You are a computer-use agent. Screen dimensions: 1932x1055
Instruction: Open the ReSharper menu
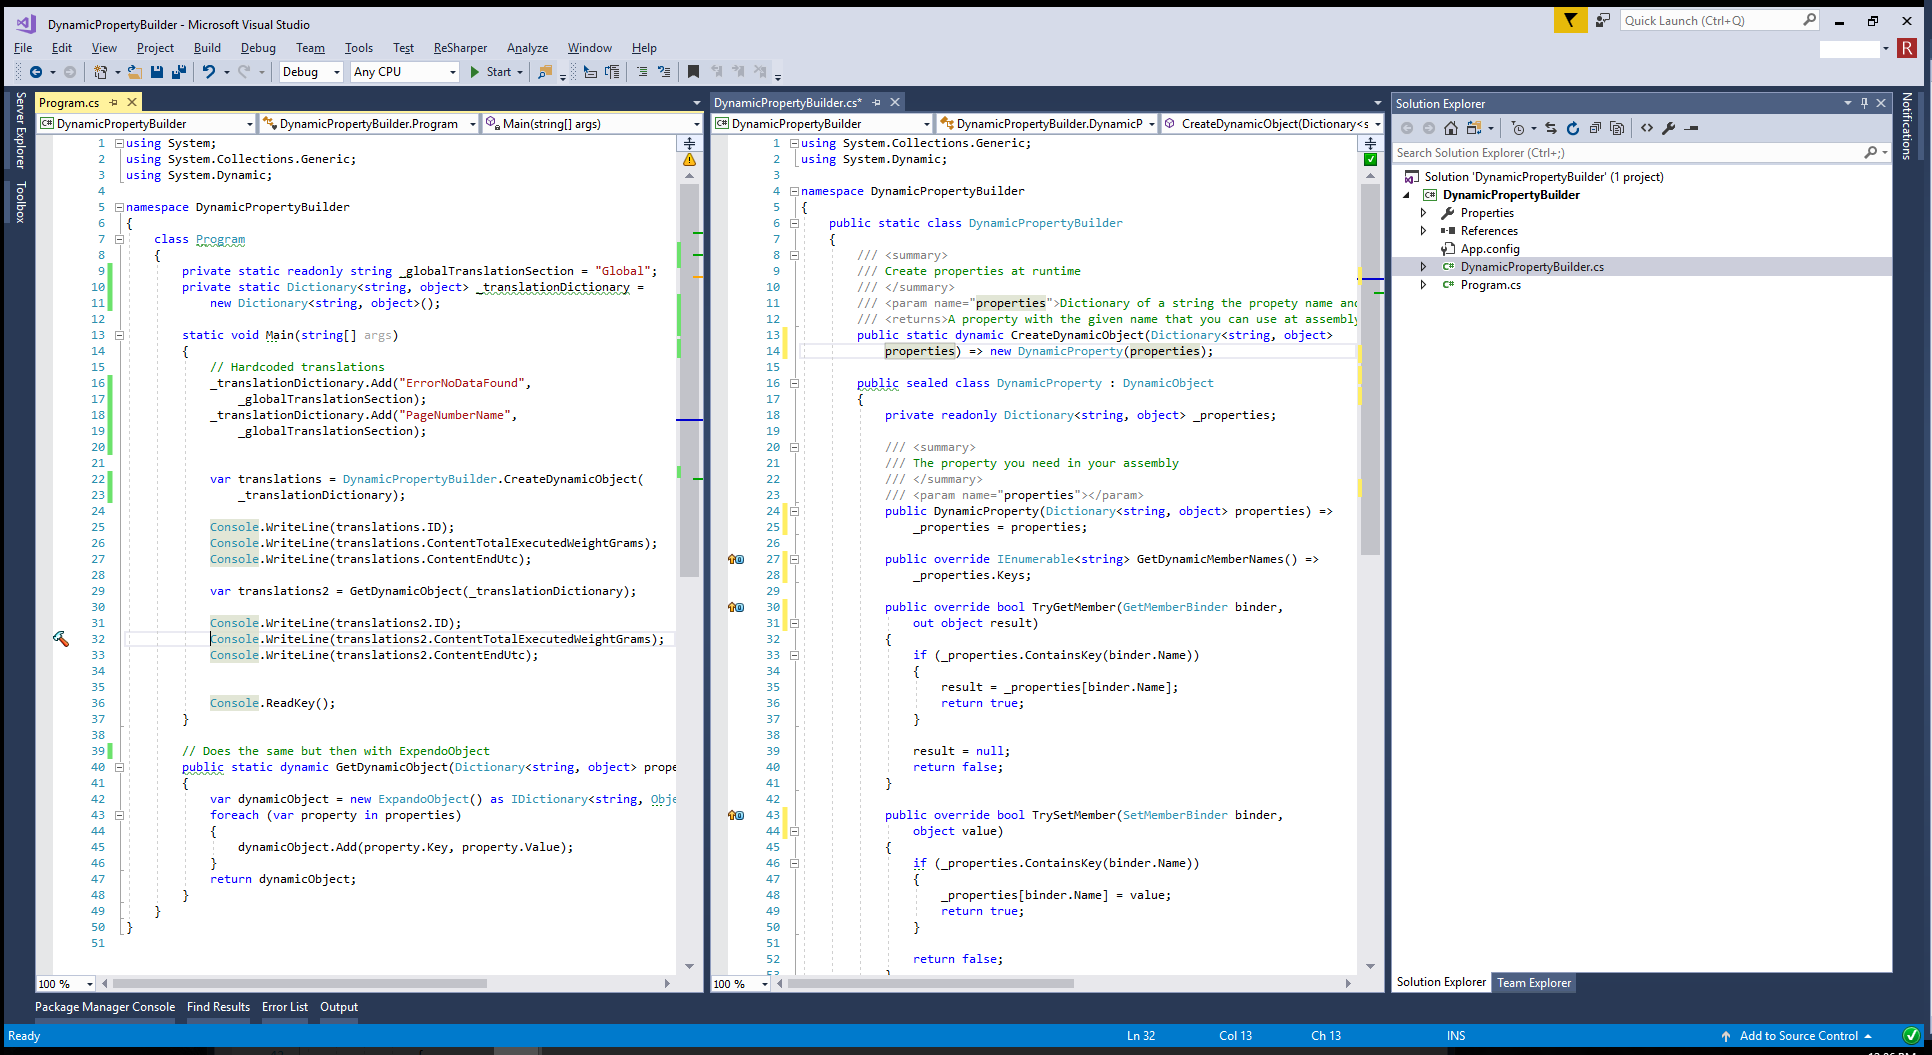[460, 48]
